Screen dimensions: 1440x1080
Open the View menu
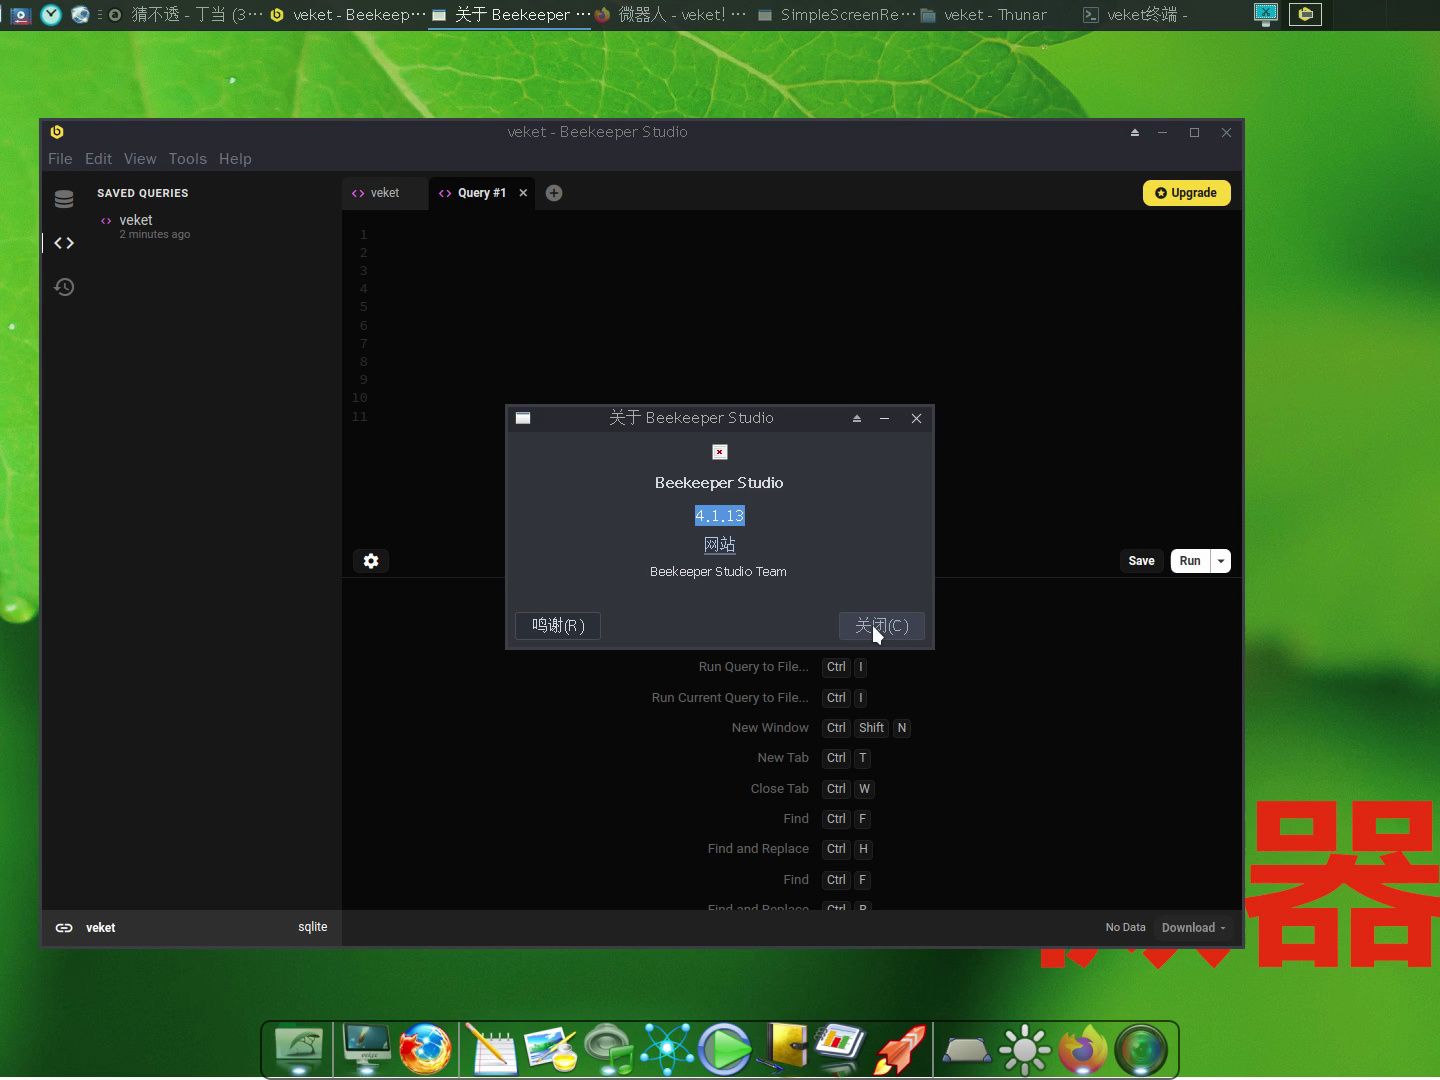pyautogui.click(x=140, y=159)
